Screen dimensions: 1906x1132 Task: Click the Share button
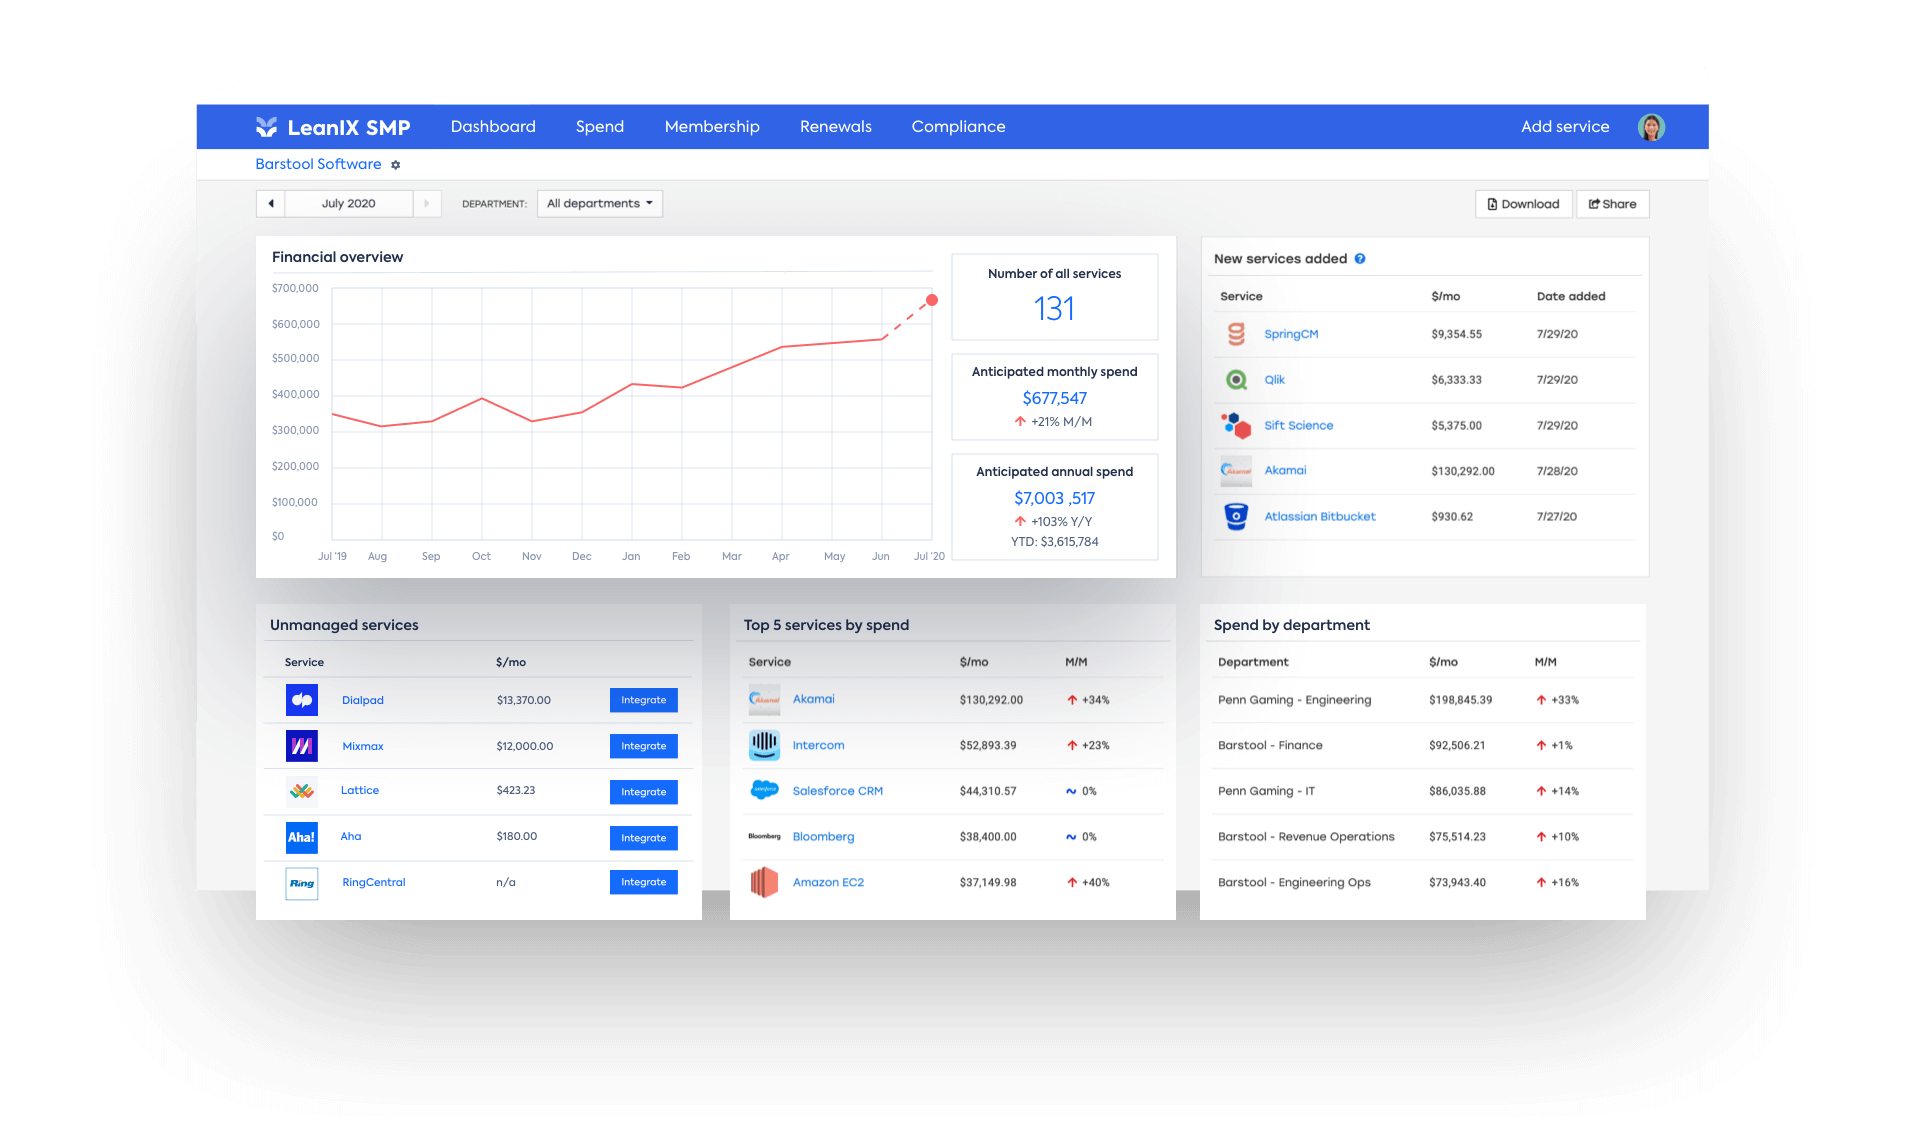pos(1612,204)
